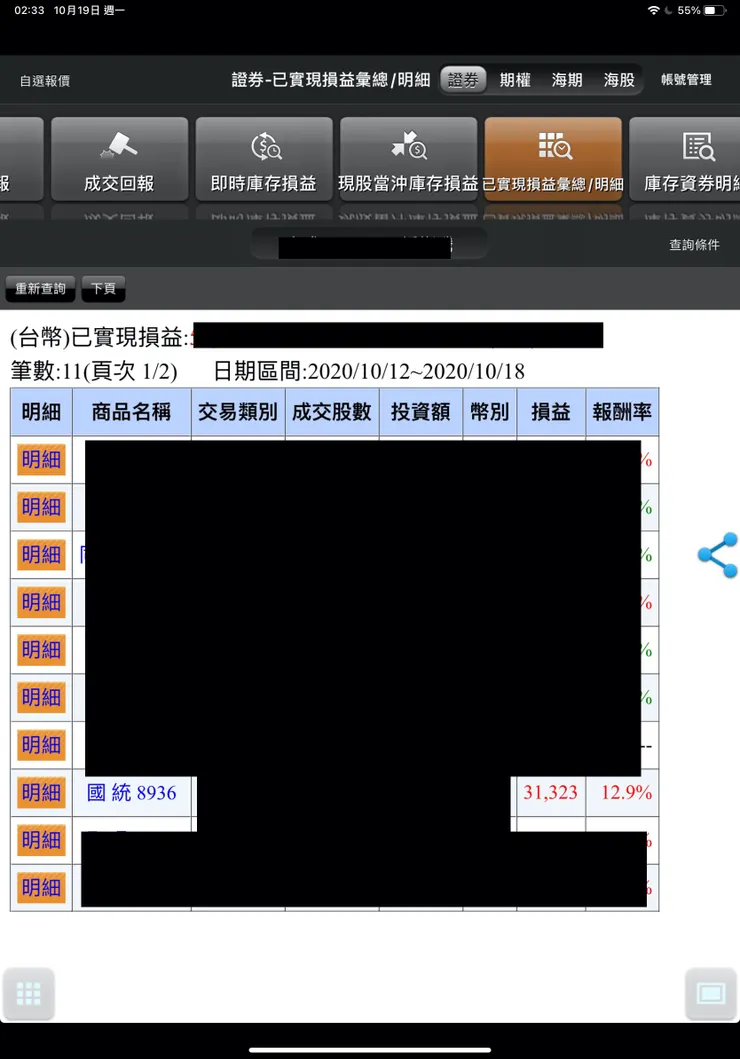Click 國統 8936 stock name
The height and width of the screenshot is (1059, 740).
[132, 792]
